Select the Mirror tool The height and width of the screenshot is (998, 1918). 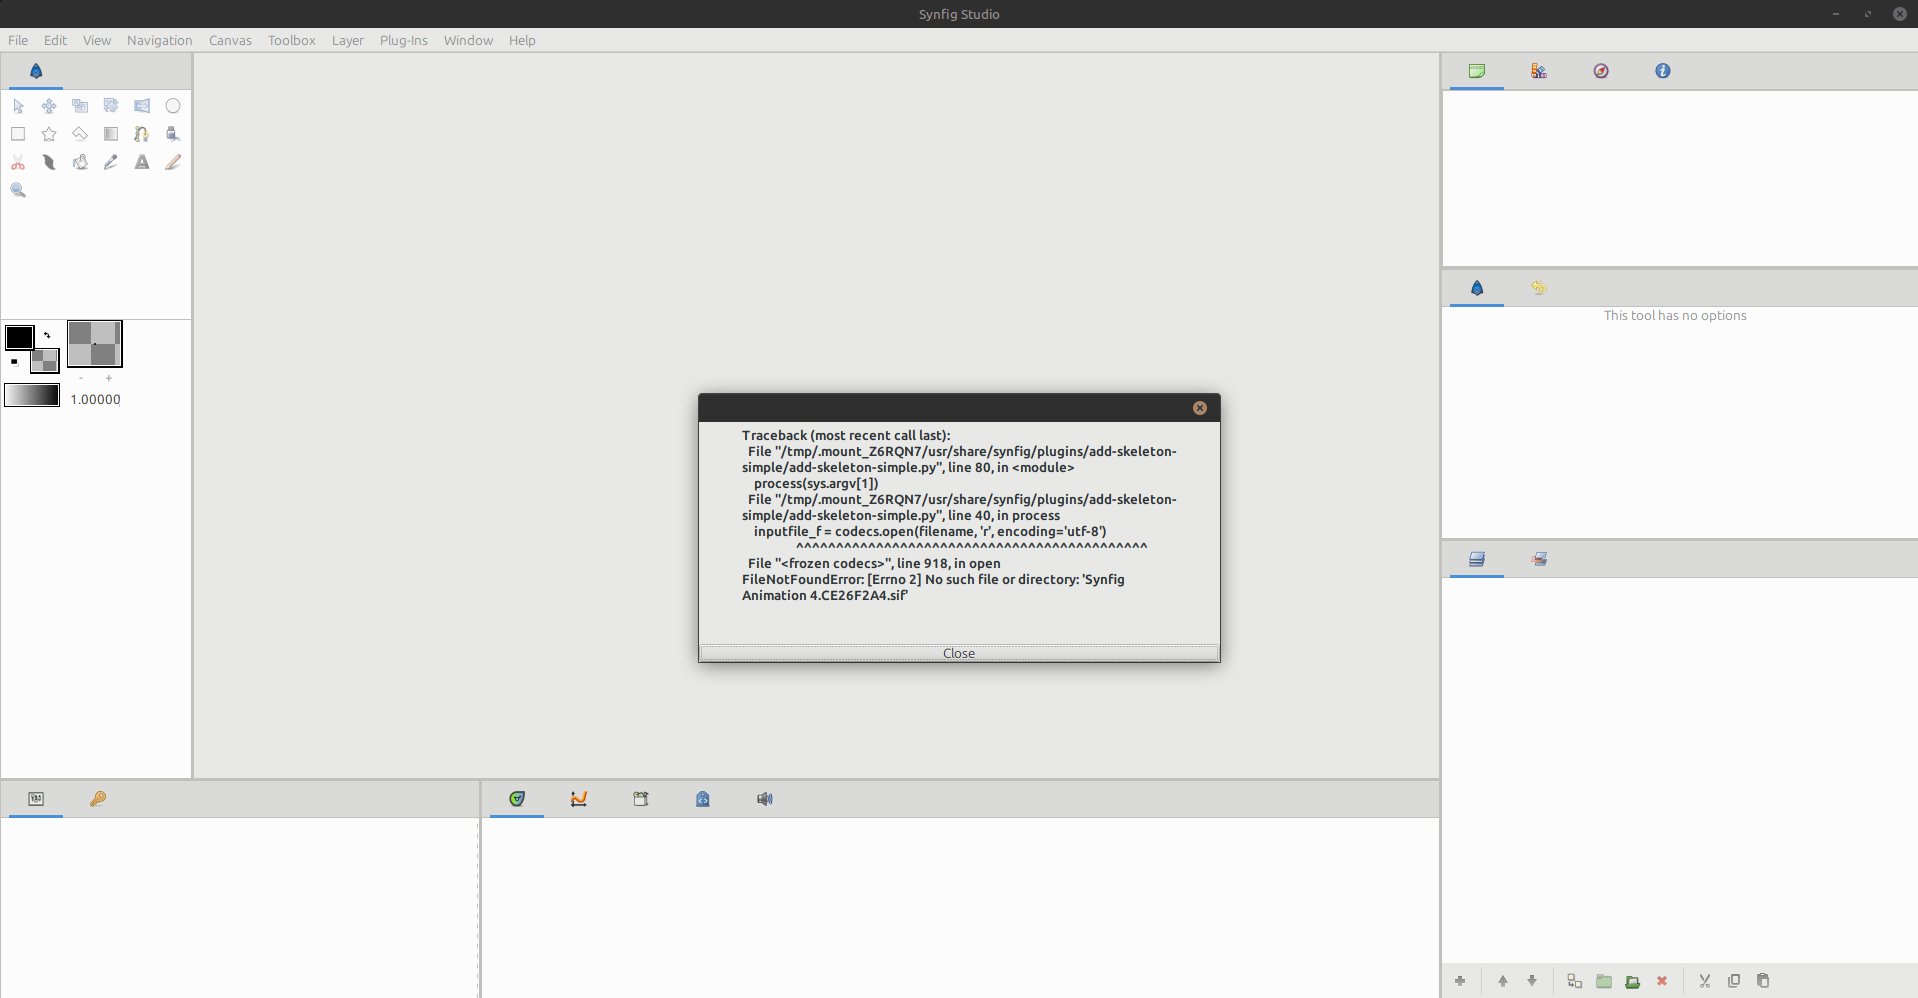click(x=142, y=106)
